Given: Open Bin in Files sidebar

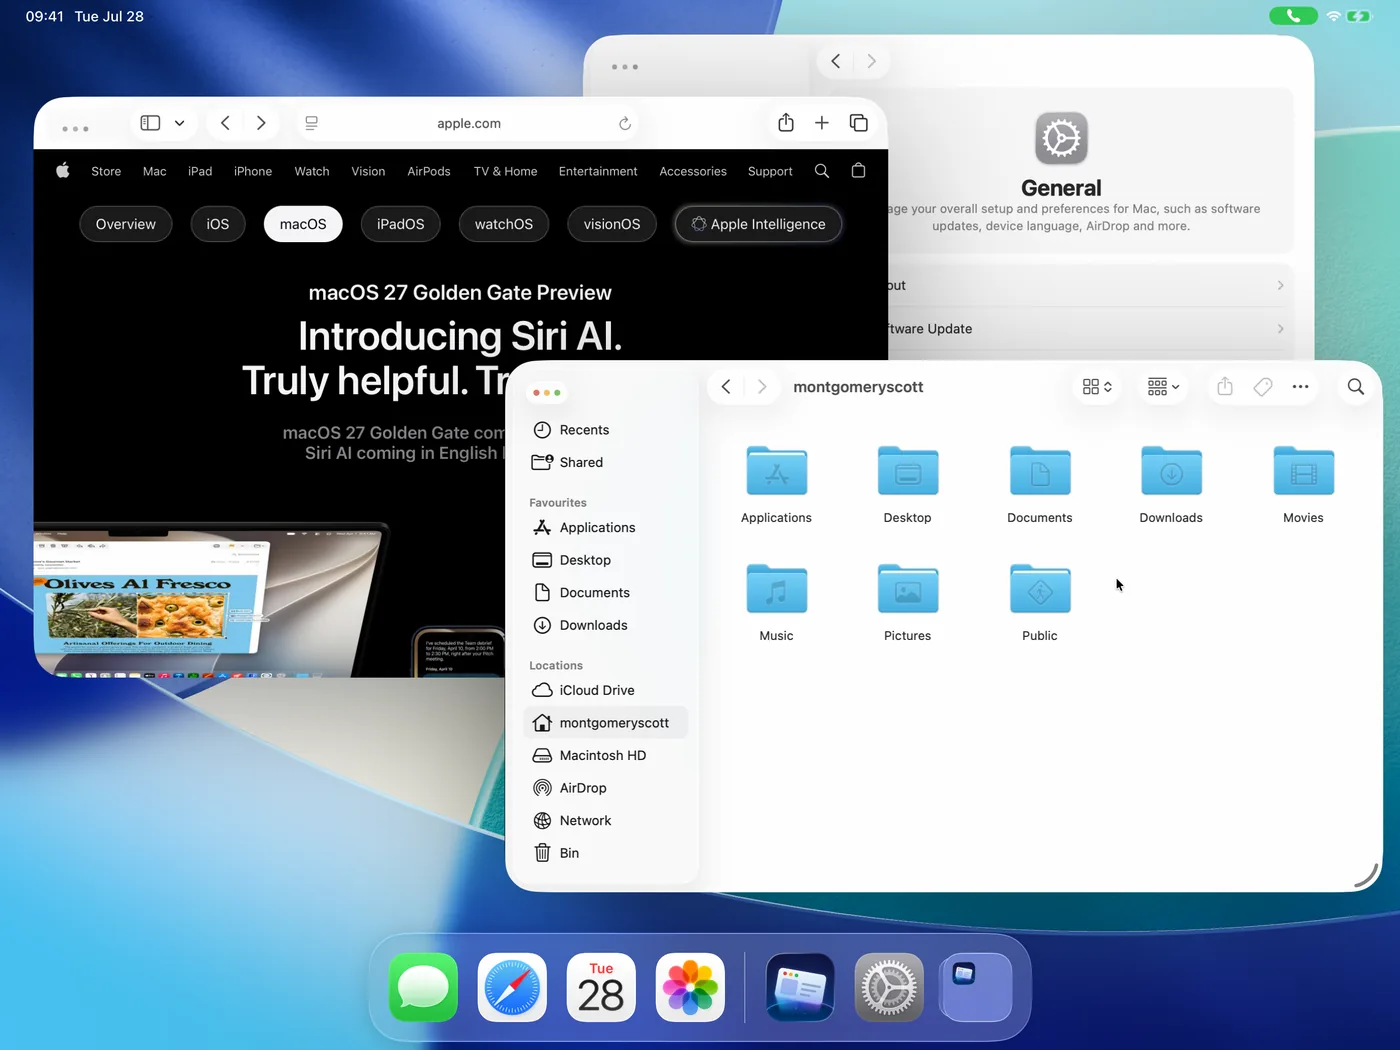Looking at the screenshot, I should coord(606,853).
